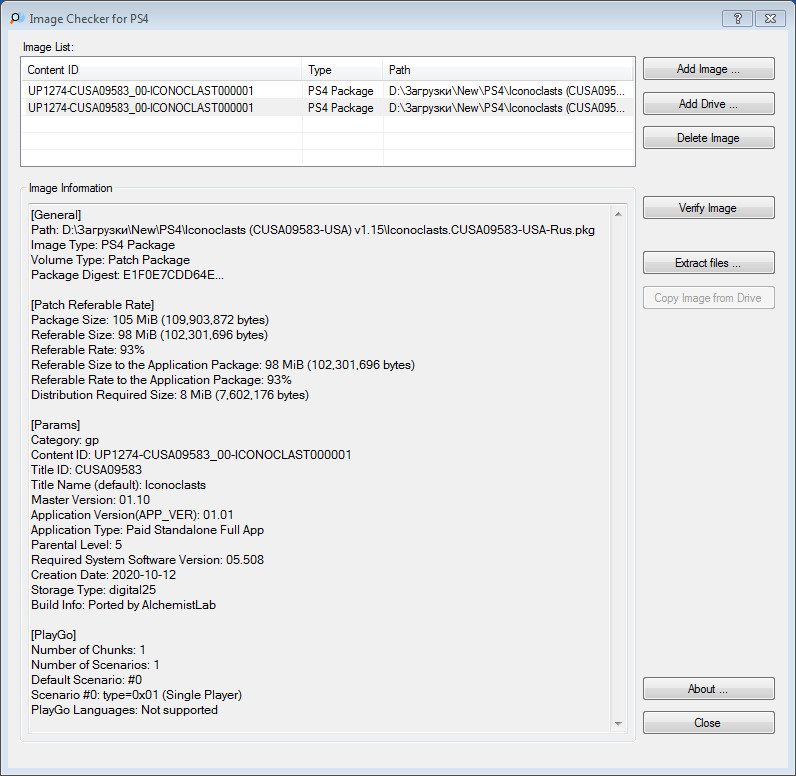
Task: Click PlayGo Languages: Not supported line
Action: [x=124, y=710]
